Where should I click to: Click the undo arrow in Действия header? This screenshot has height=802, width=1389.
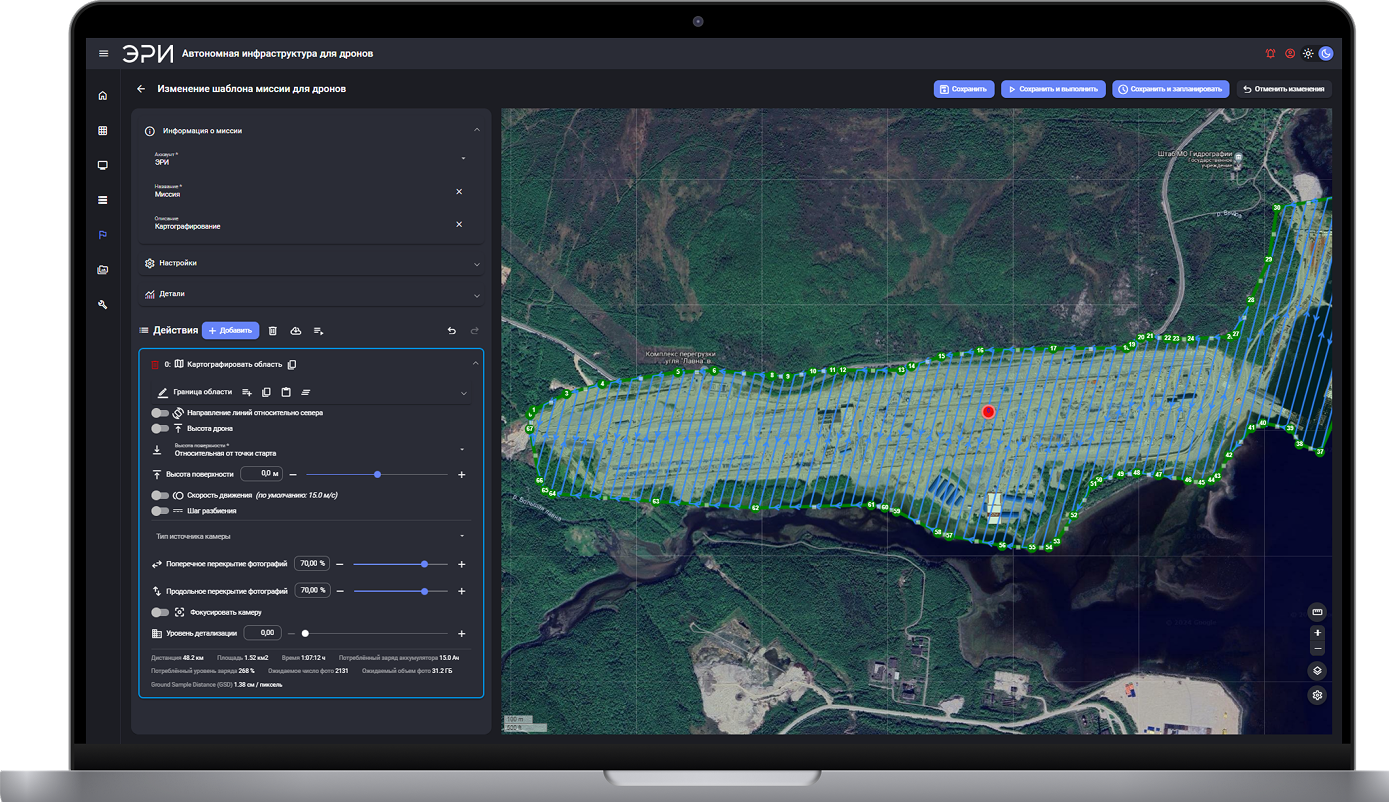click(451, 330)
